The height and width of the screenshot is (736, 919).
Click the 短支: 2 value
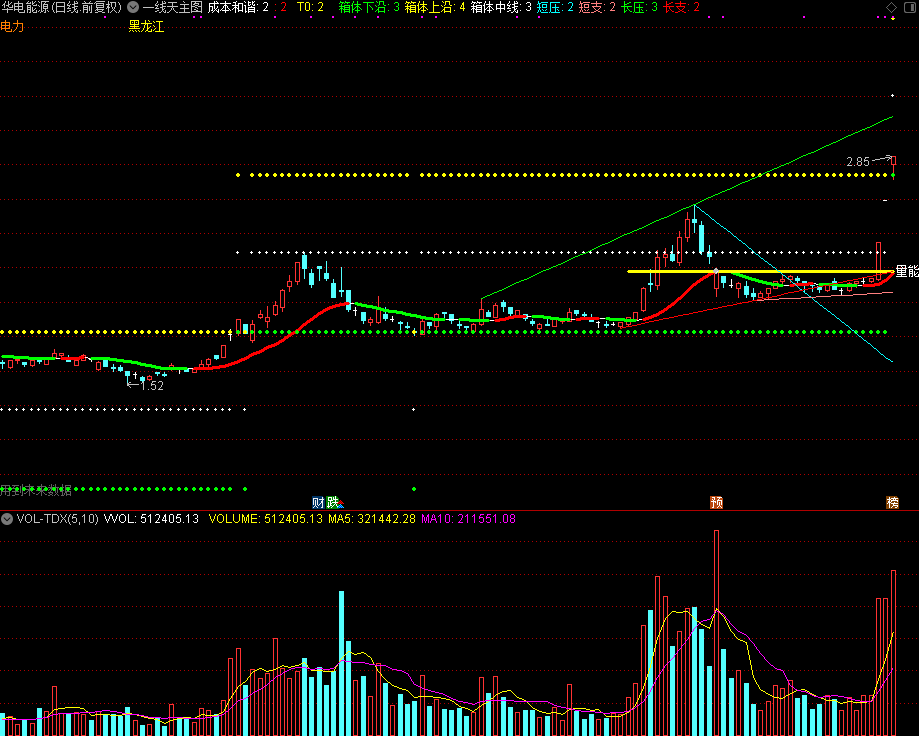(x=597, y=7)
